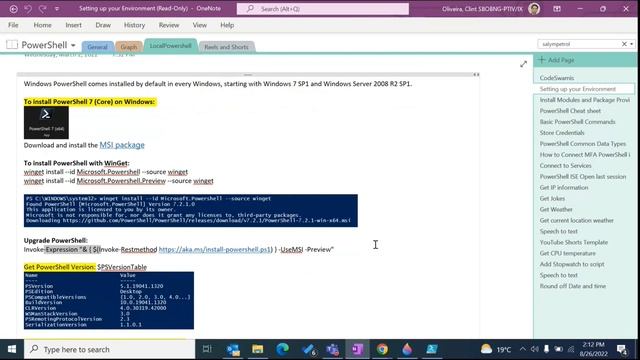The height and width of the screenshot is (360, 640).
Task: Click the PSVersionTable output screenshot
Action: tap(109, 300)
